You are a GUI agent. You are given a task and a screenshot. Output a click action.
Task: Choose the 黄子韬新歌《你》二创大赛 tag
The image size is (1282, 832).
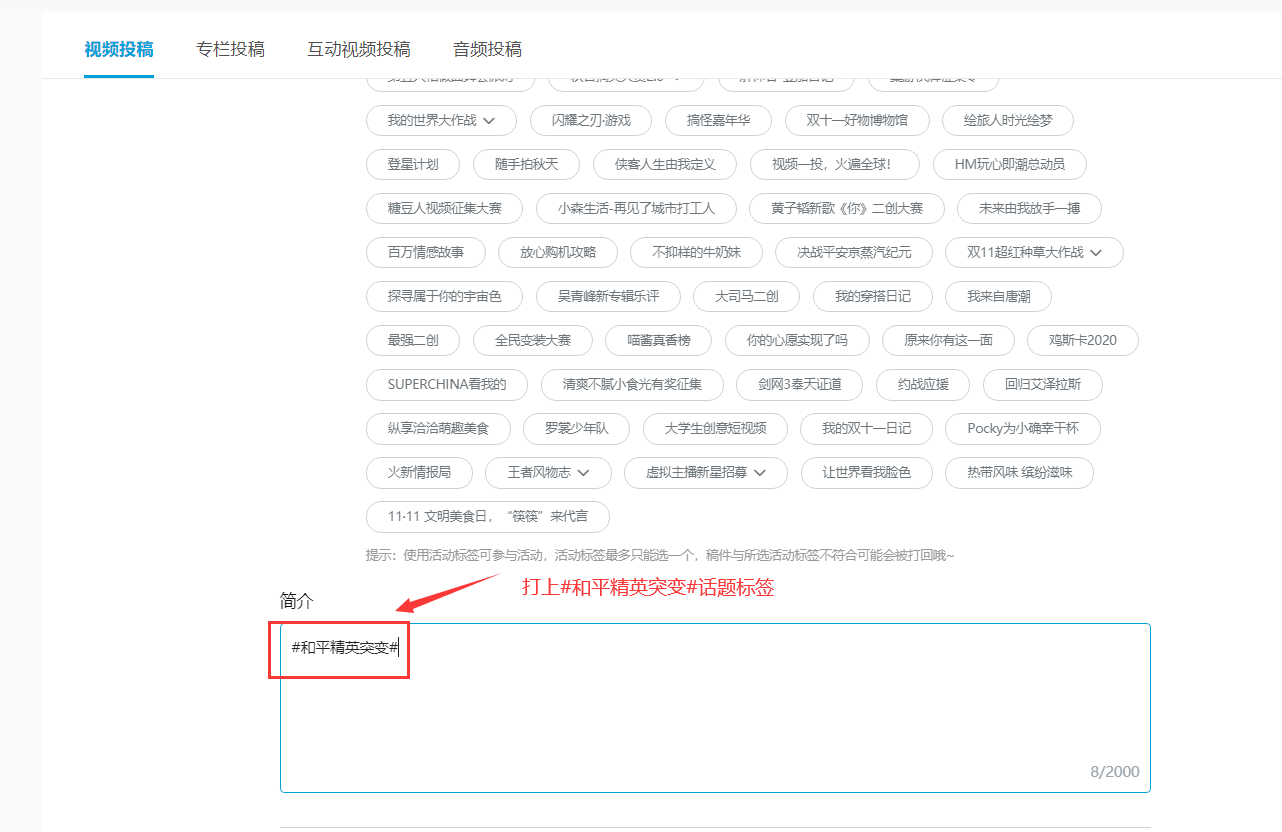[x=846, y=208]
